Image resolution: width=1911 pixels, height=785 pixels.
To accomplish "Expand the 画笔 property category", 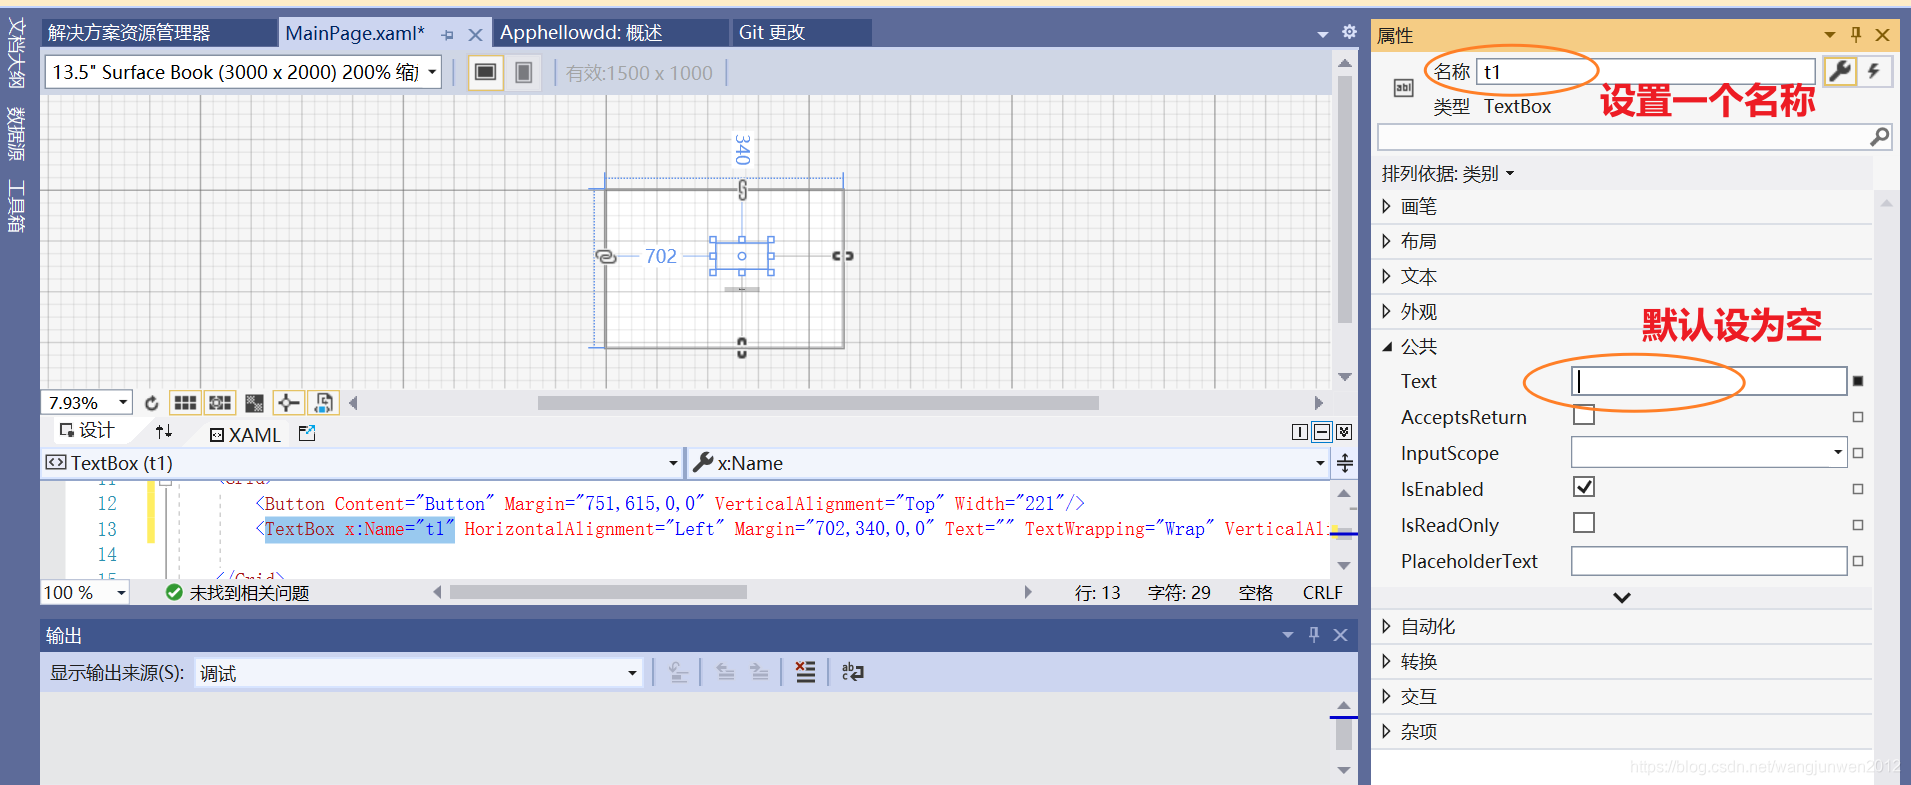I will [x=1386, y=206].
